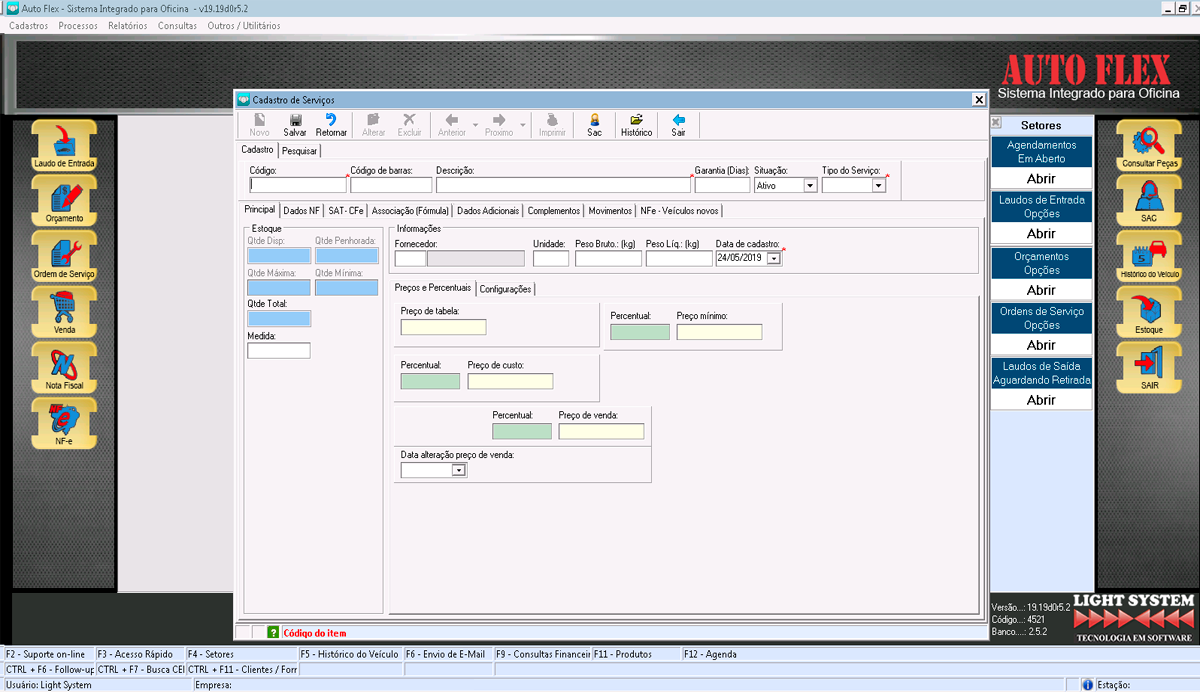Image resolution: width=1200 pixels, height=692 pixels.
Task: Open the Outros / Utilitários menu
Action: 244,25
